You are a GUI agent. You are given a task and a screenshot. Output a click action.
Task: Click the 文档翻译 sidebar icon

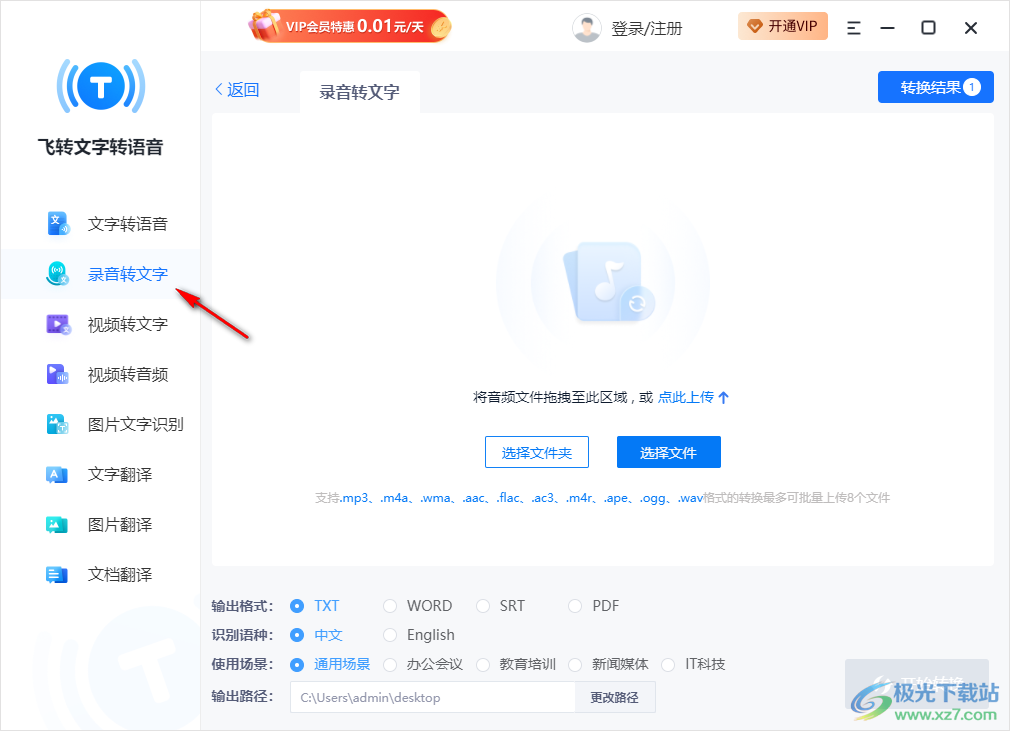(x=58, y=574)
